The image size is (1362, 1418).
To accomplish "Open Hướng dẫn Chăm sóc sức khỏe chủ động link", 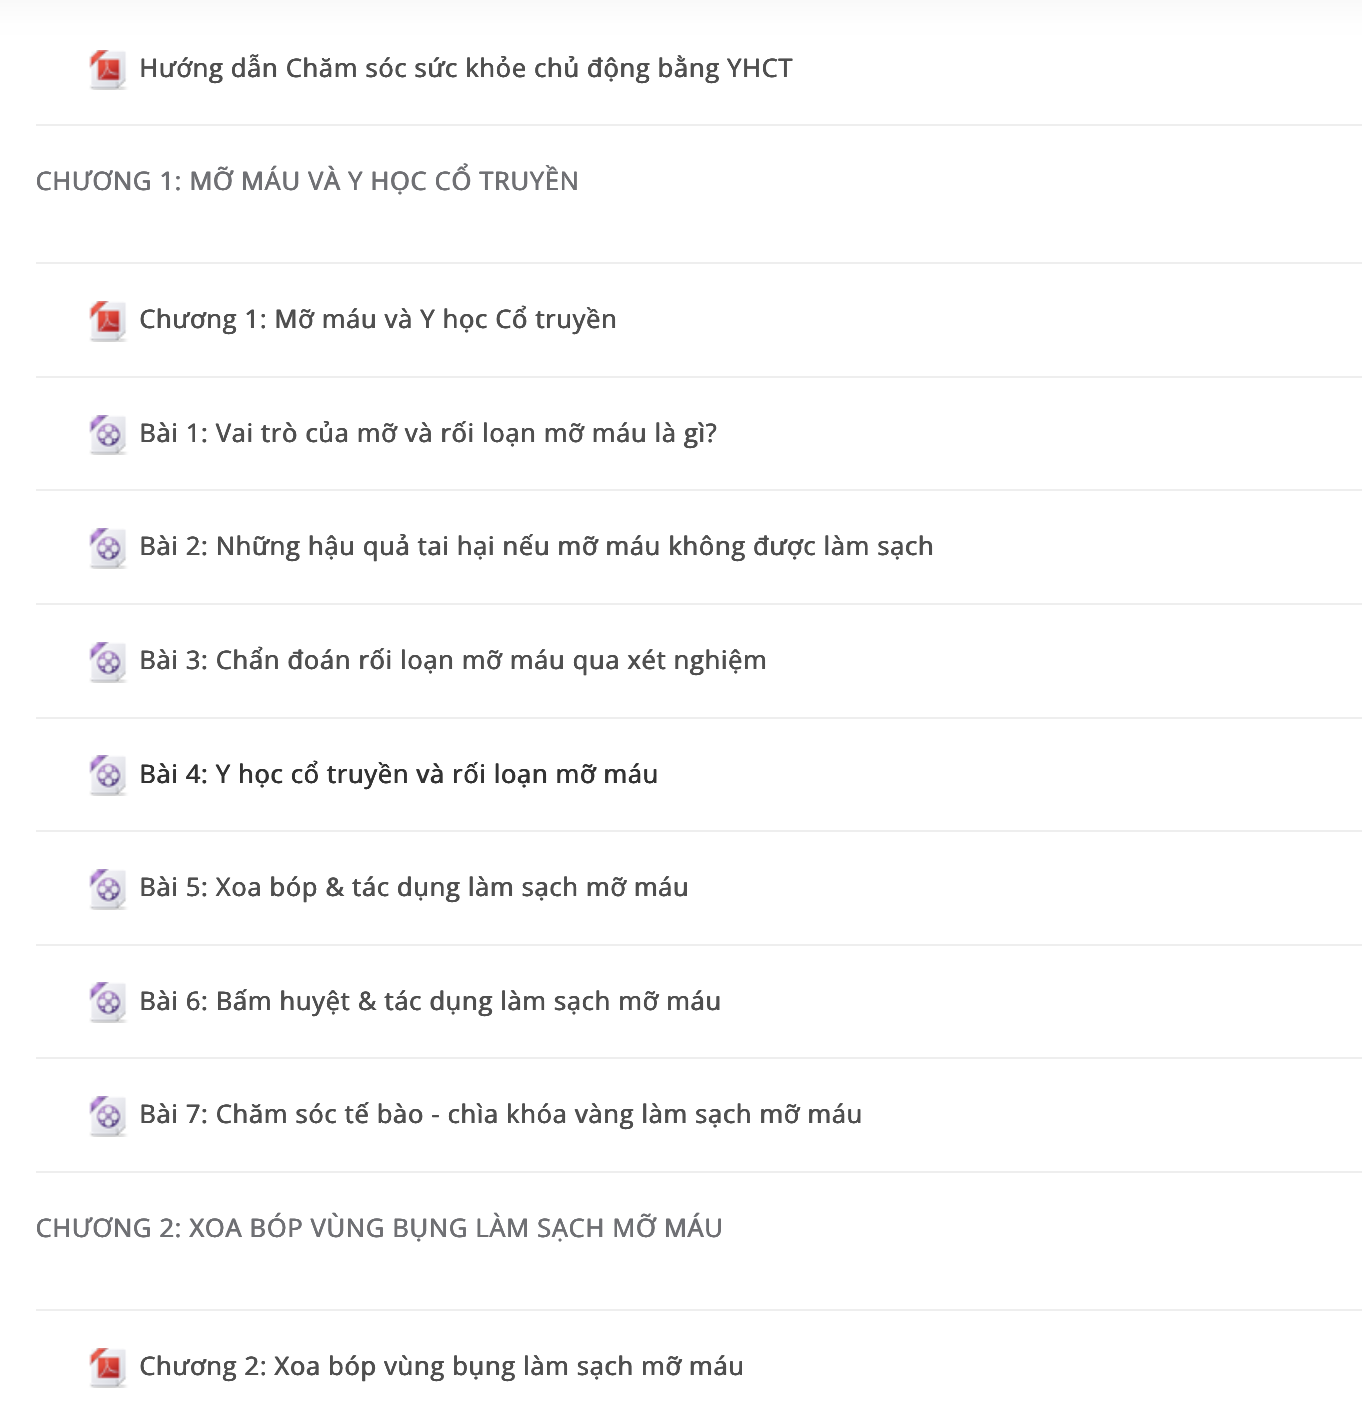I will pos(466,69).
